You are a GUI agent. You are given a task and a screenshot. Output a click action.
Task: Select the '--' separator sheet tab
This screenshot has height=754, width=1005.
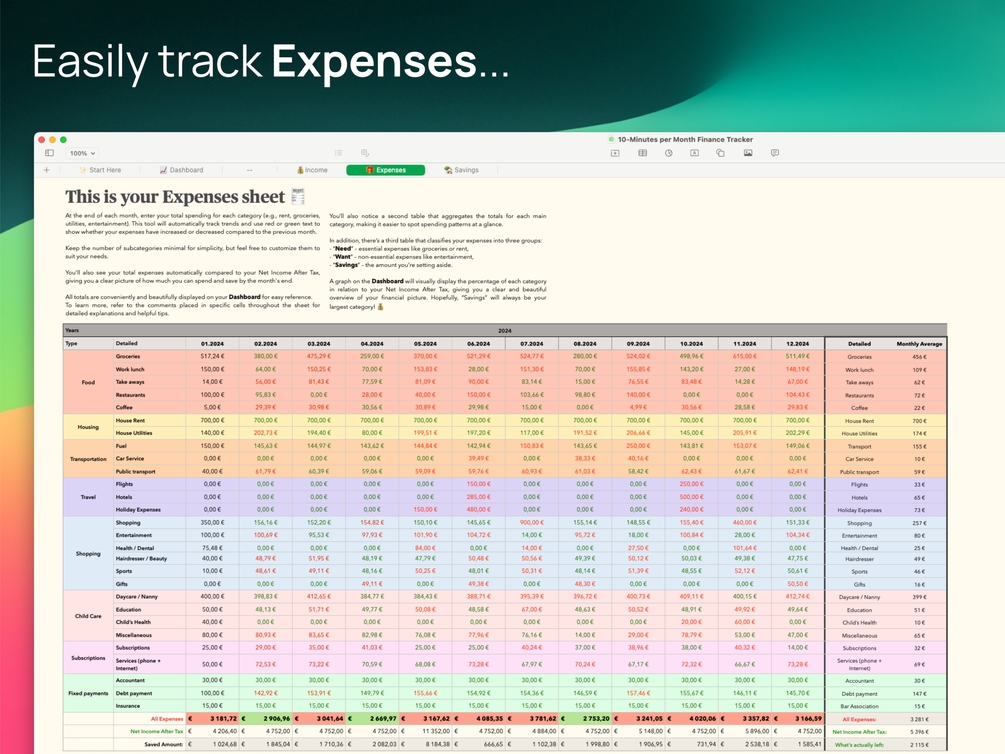pyautogui.click(x=249, y=170)
